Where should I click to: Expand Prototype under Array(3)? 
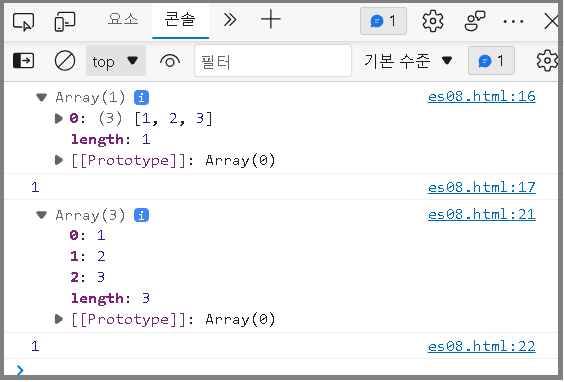[58, 319]
